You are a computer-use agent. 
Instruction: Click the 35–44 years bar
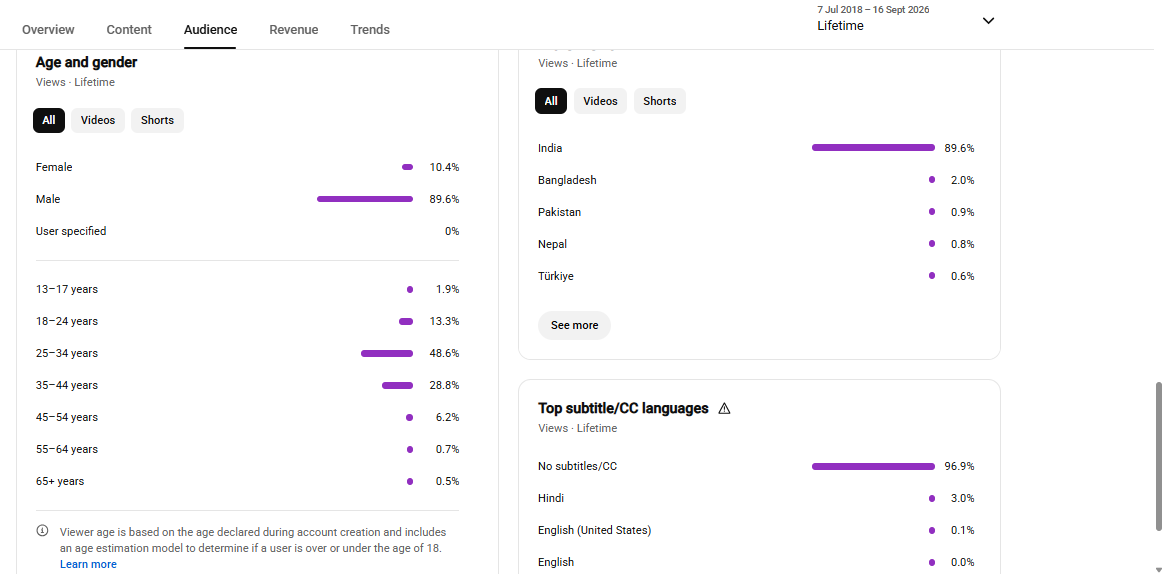tap(398, 385)
